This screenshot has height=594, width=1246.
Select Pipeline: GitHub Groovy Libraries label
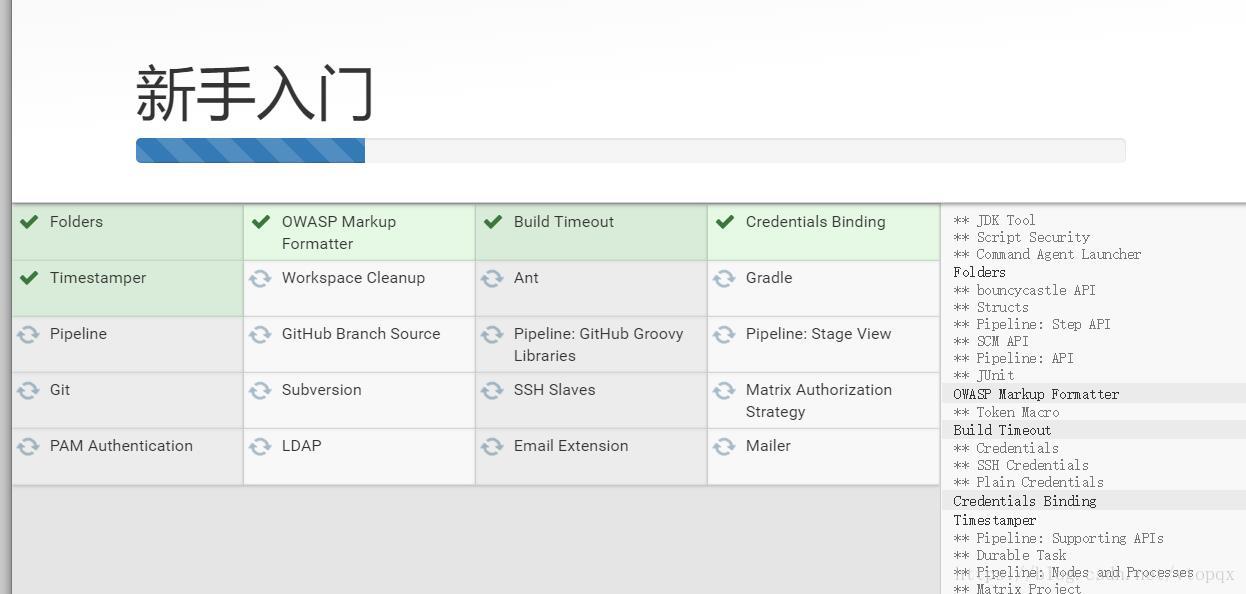599,345
